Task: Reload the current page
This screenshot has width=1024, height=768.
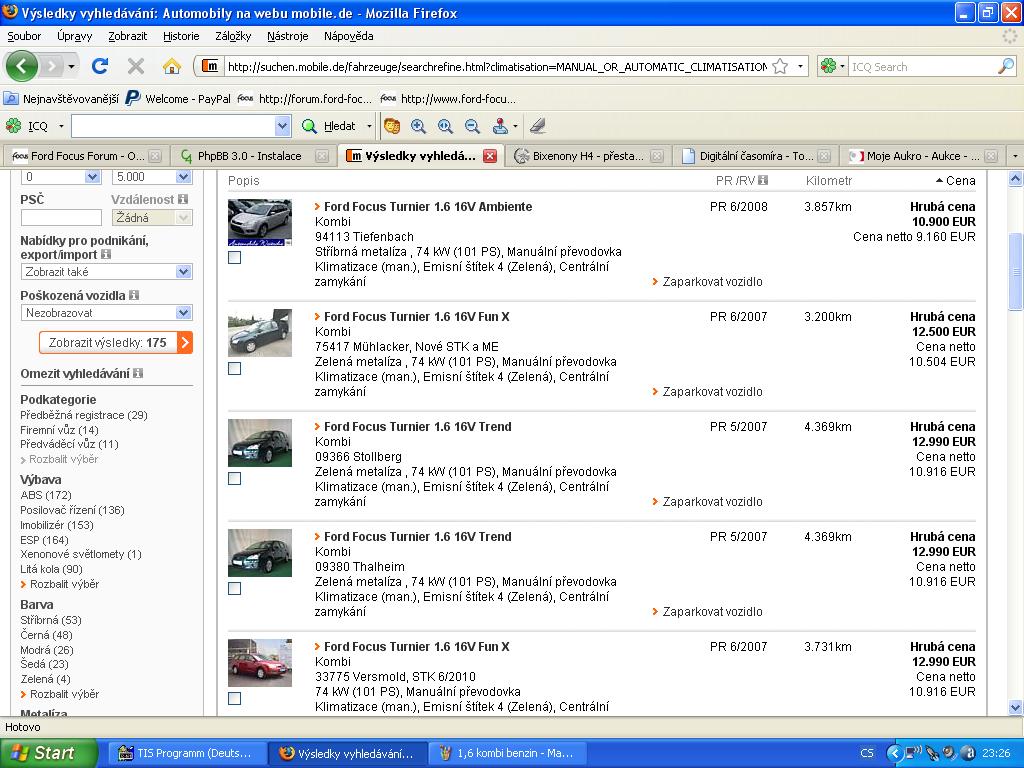Action: click(99, 66)
